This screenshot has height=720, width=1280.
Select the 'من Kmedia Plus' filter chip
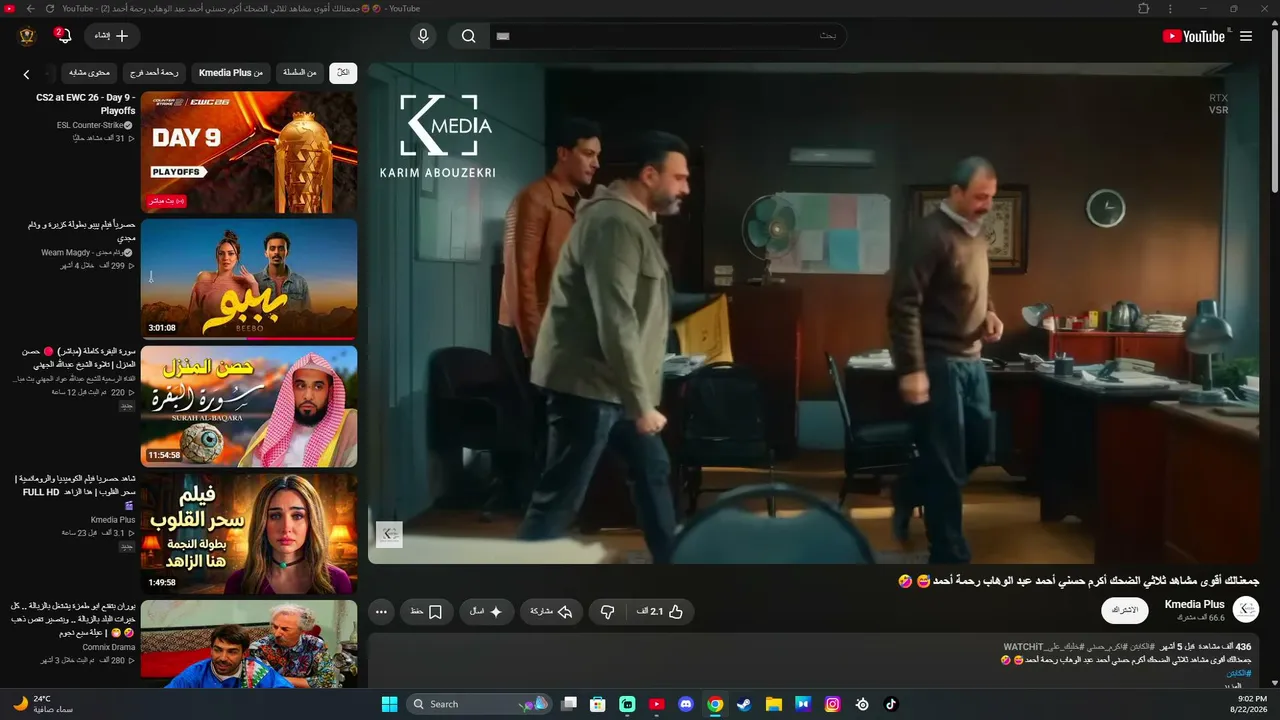tap(231, 73)
